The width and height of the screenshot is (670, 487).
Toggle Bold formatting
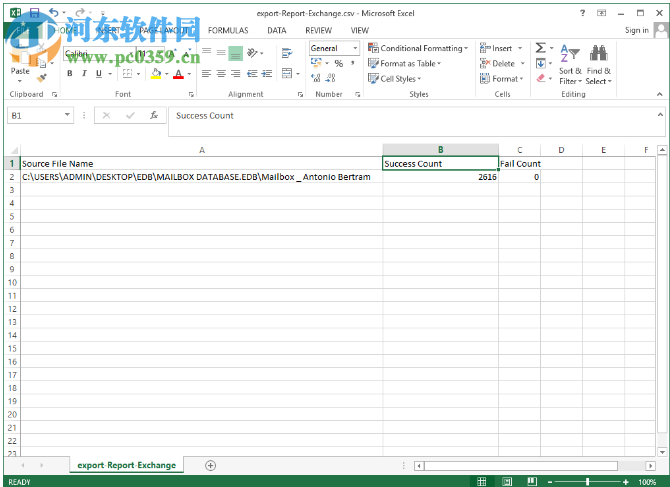click(70, 73)
